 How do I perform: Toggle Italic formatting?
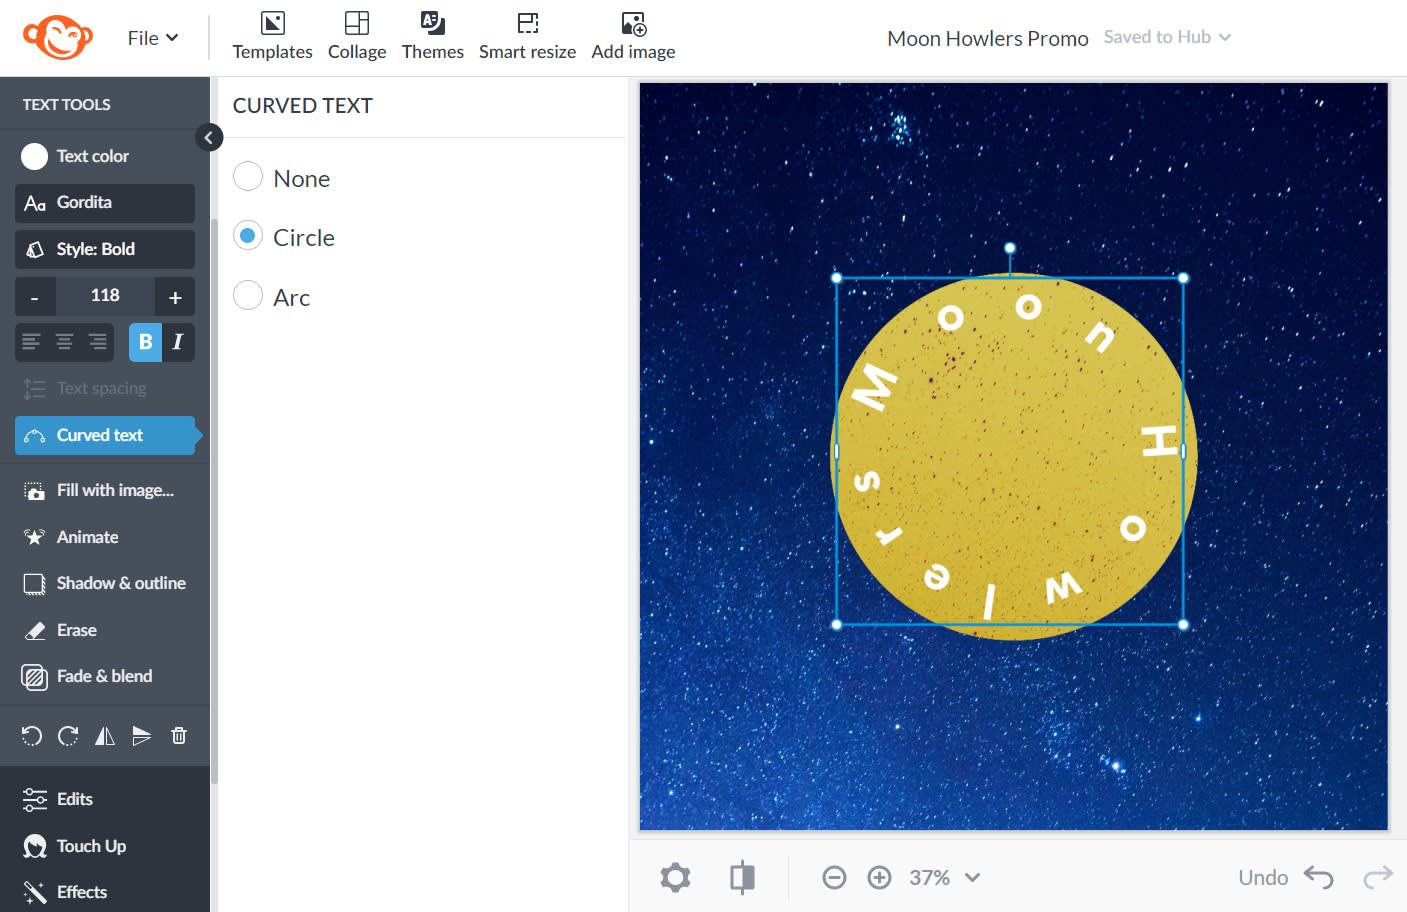178,342
